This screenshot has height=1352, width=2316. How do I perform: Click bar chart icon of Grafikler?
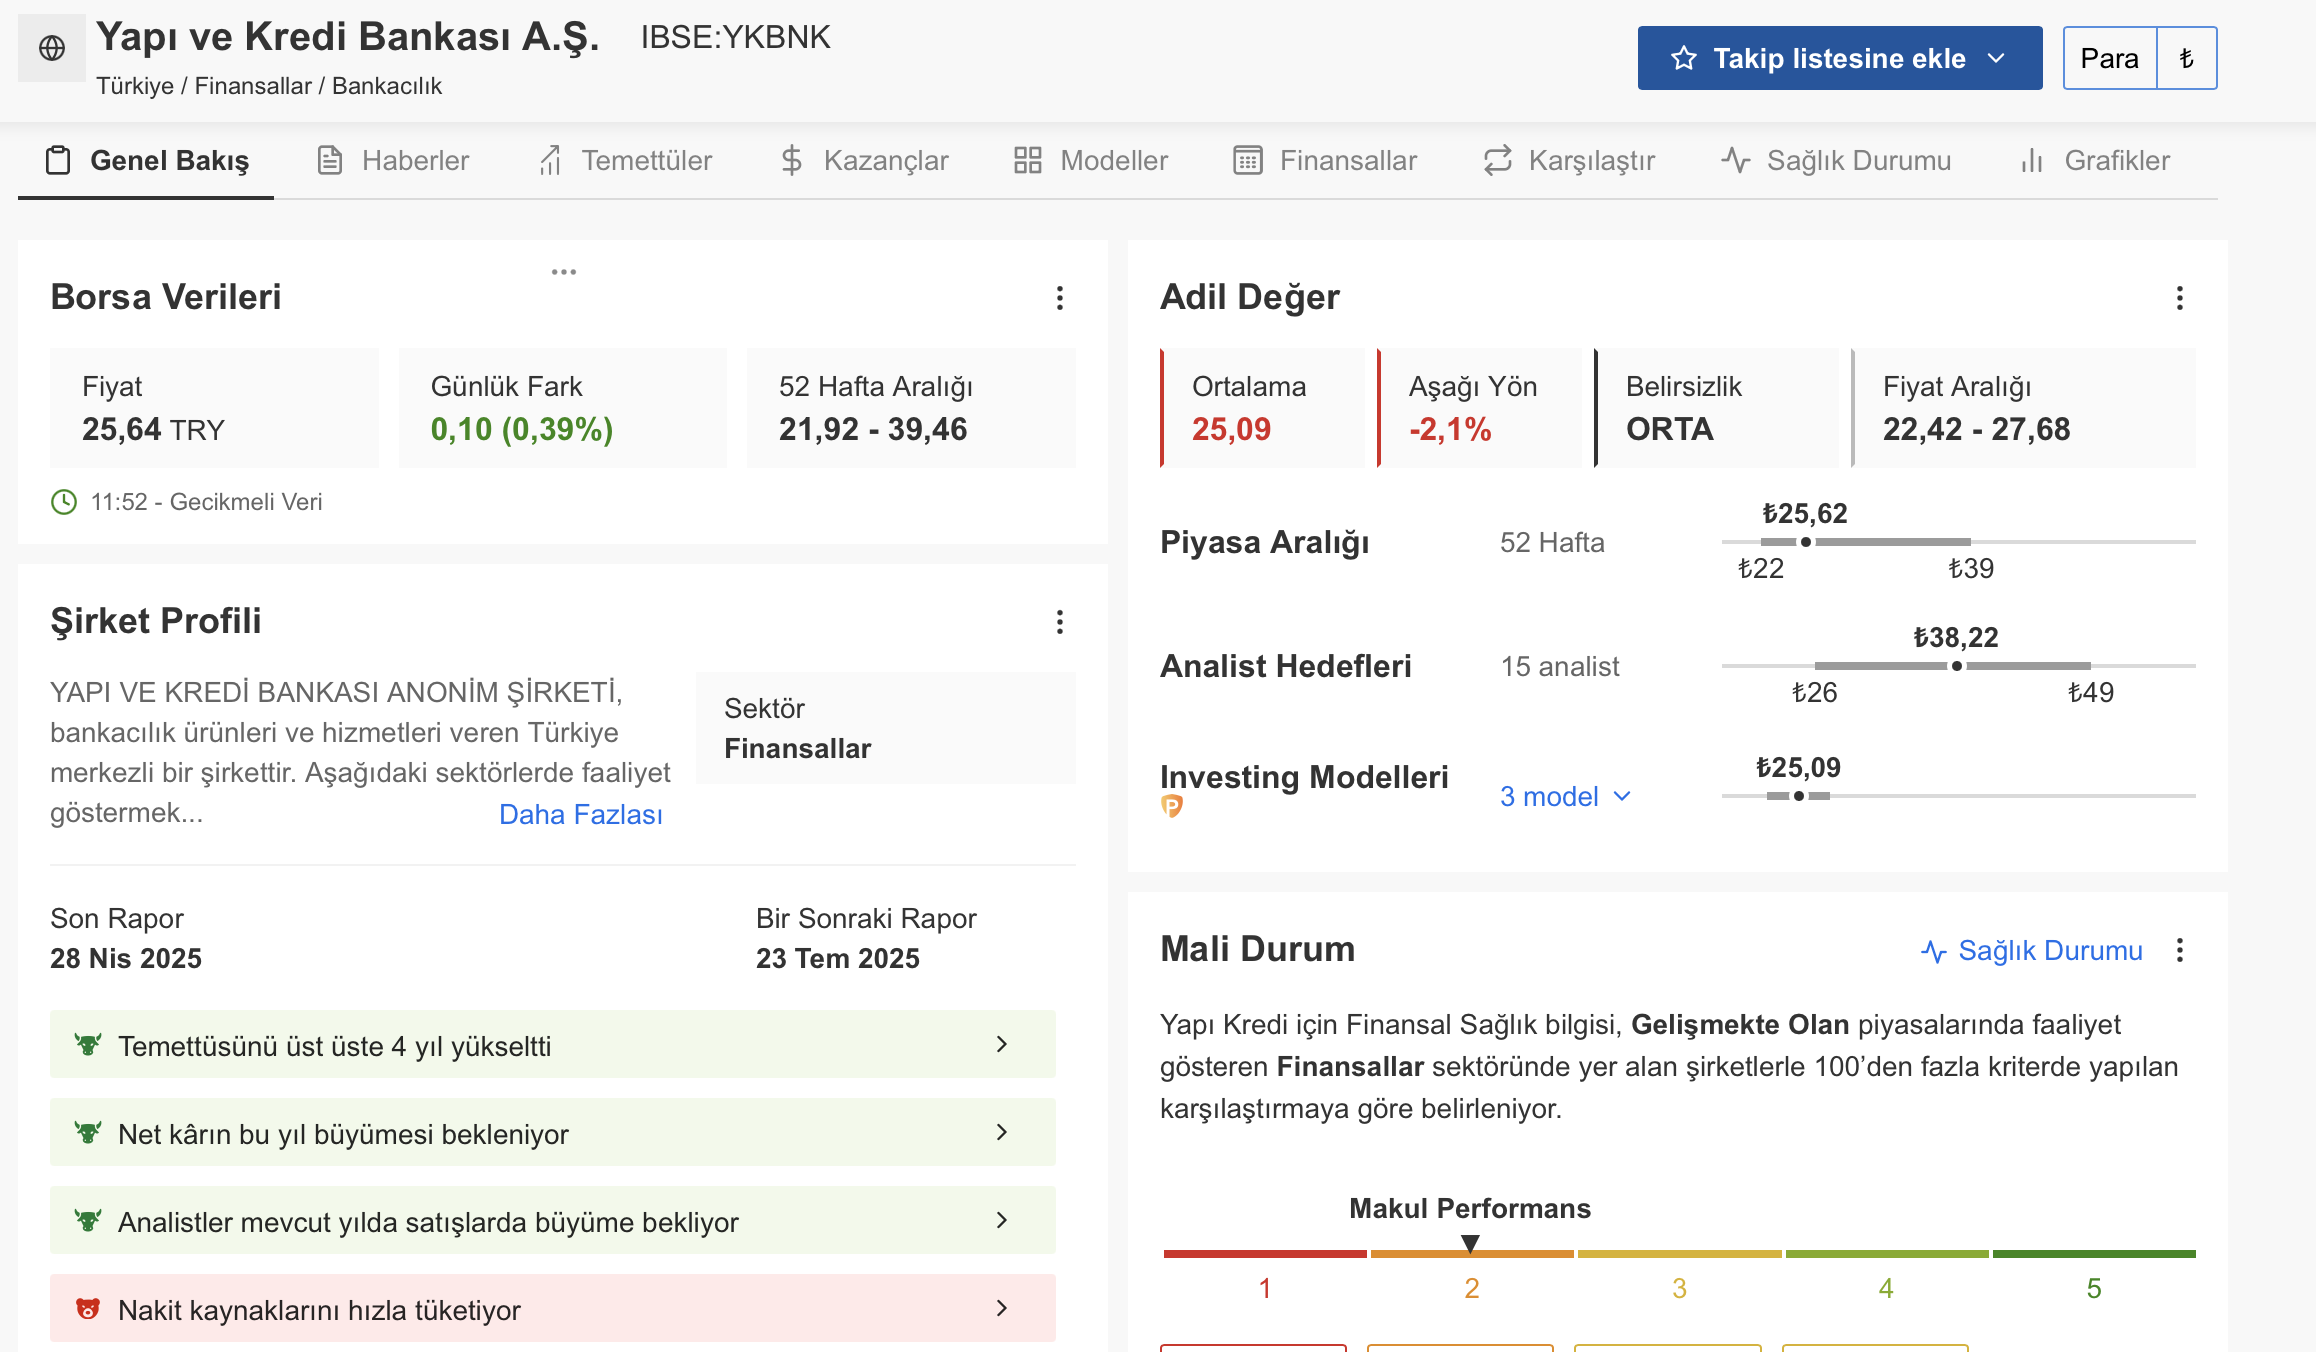click(x=2032, y=160)
